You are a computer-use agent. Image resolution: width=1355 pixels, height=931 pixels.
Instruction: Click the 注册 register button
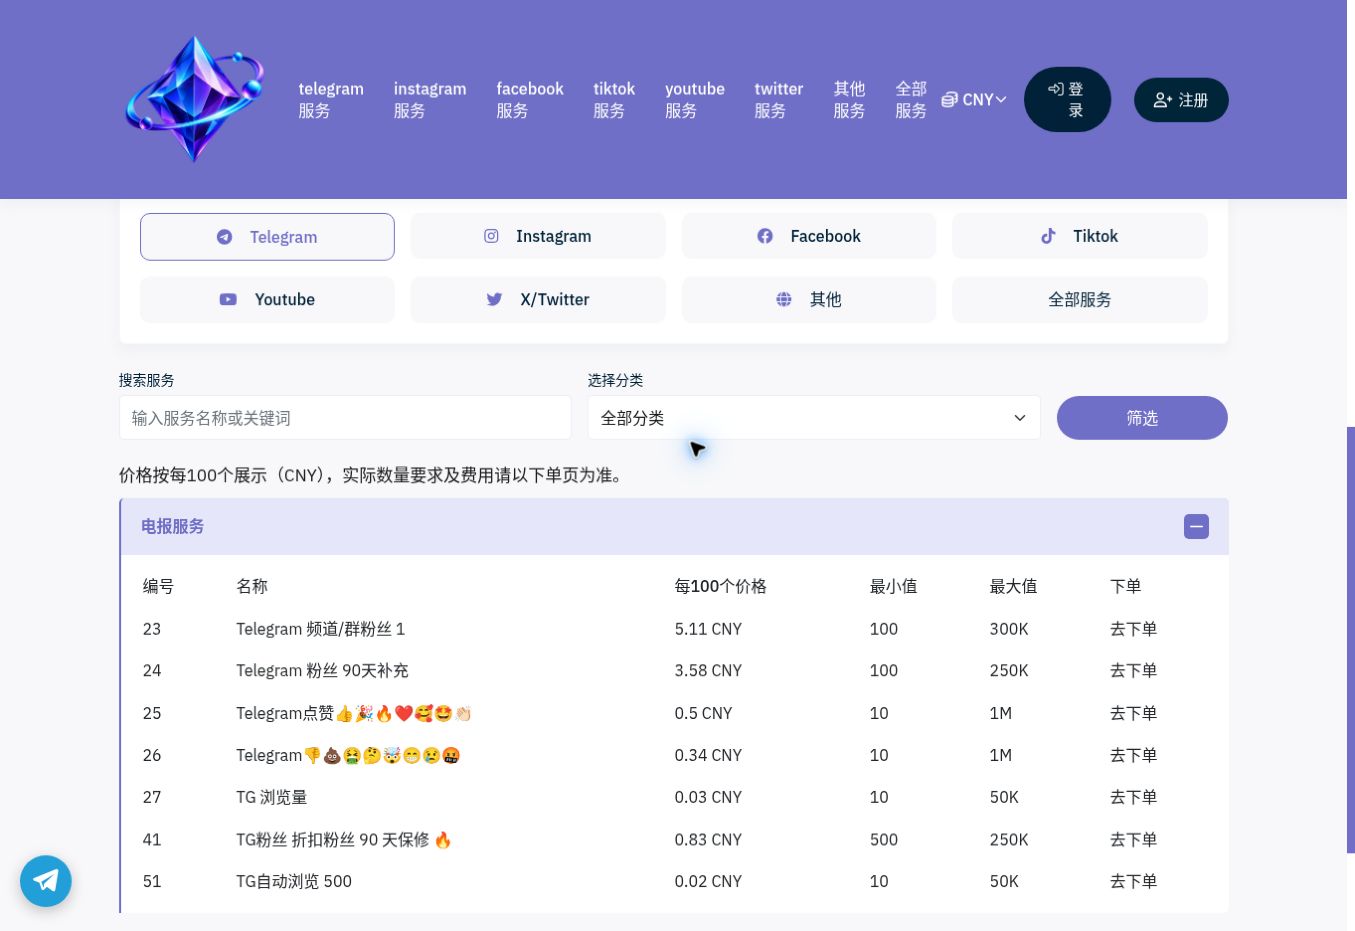(x=1181, y=100)
